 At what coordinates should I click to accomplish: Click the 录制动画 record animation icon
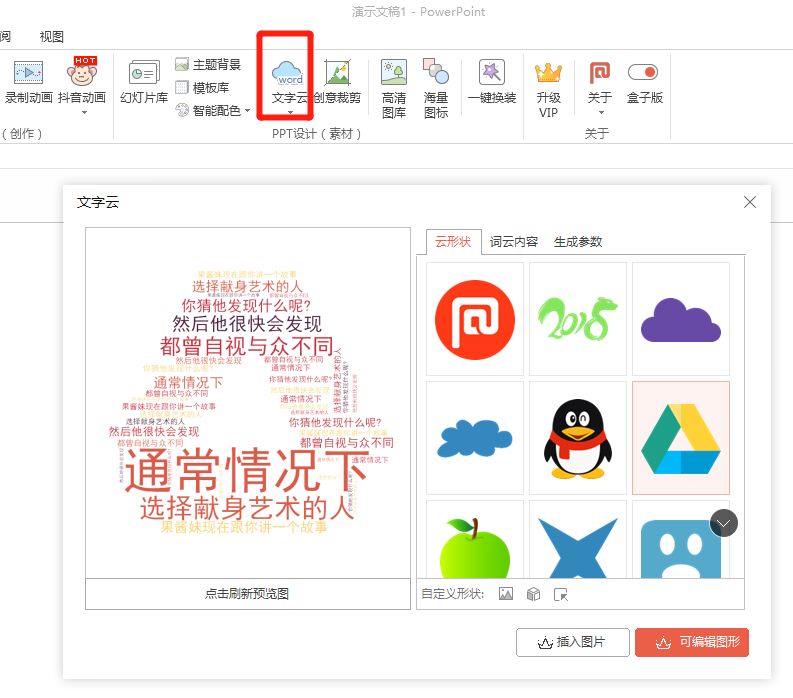click(28, 73)
